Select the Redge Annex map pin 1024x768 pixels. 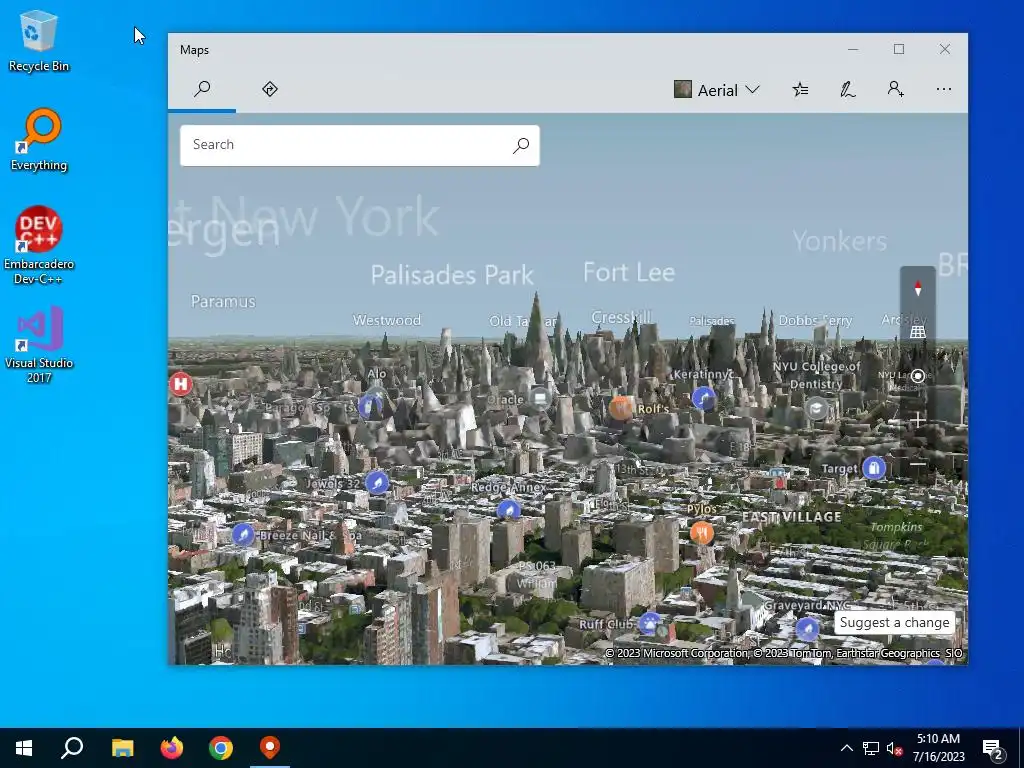508,509
